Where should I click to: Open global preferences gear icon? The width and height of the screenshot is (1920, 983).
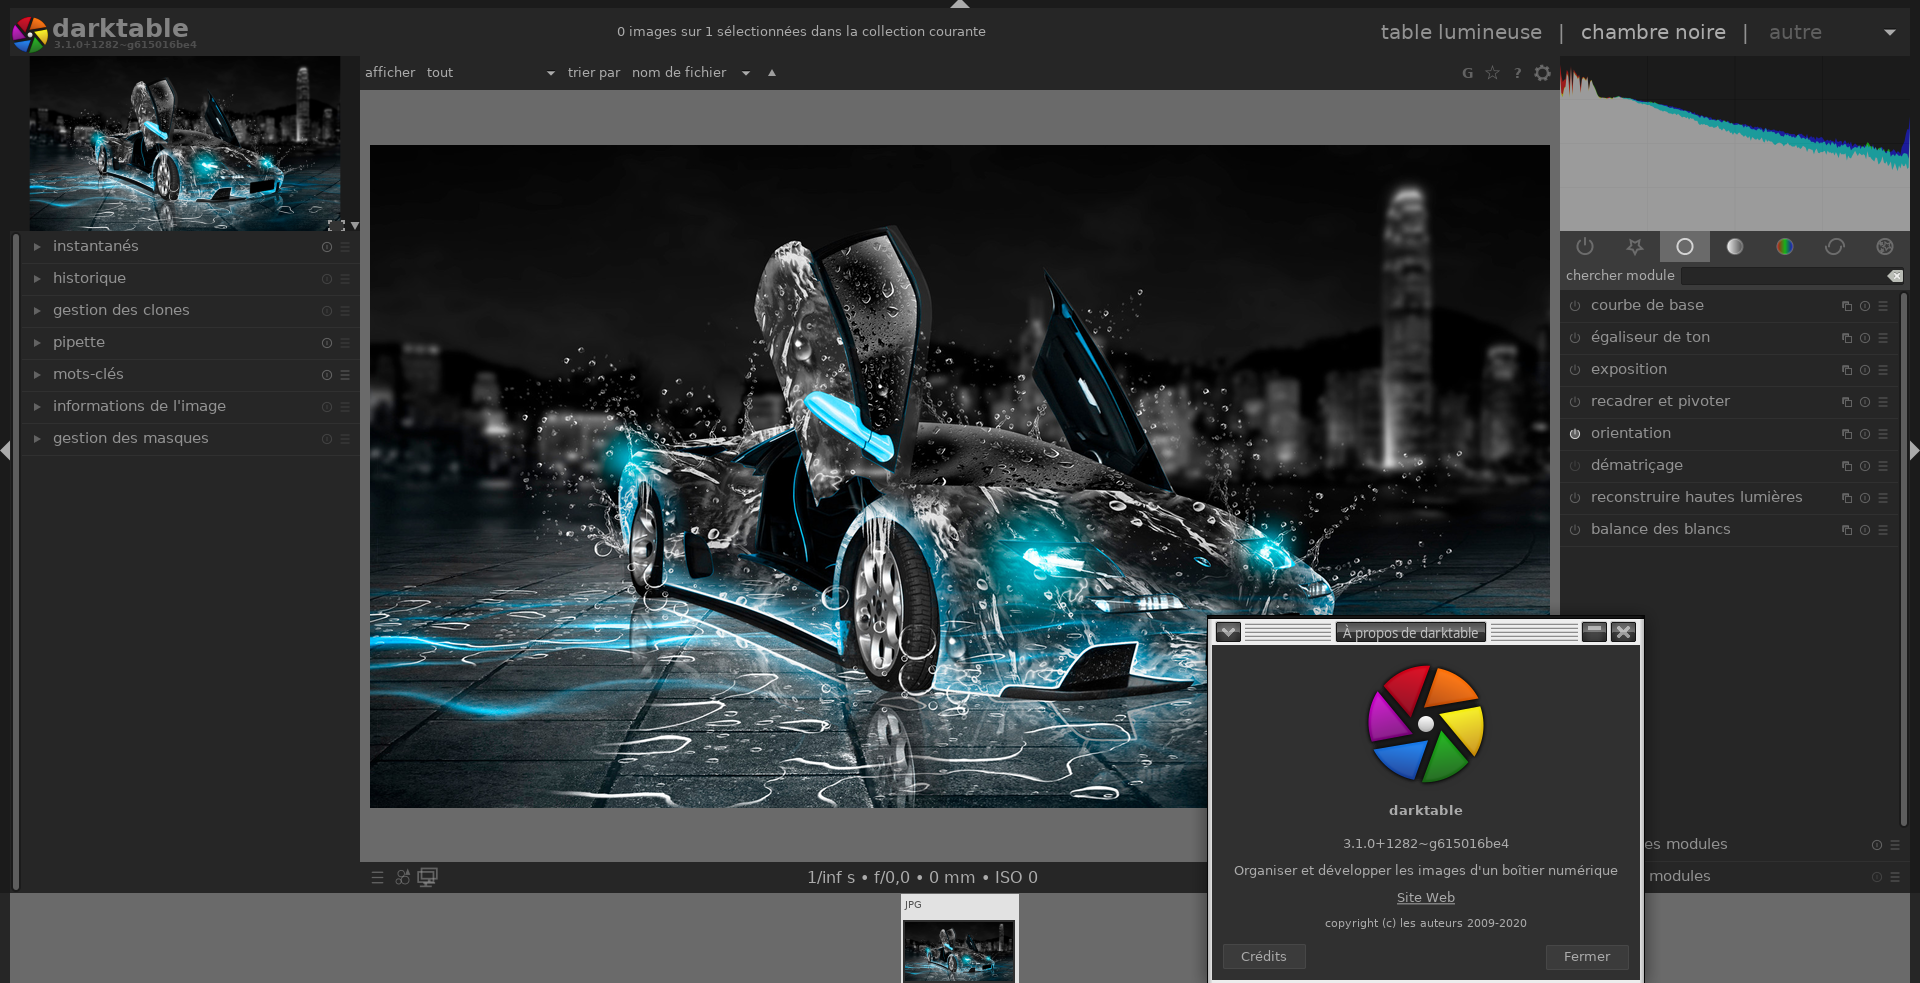[x=1543, y=73]
